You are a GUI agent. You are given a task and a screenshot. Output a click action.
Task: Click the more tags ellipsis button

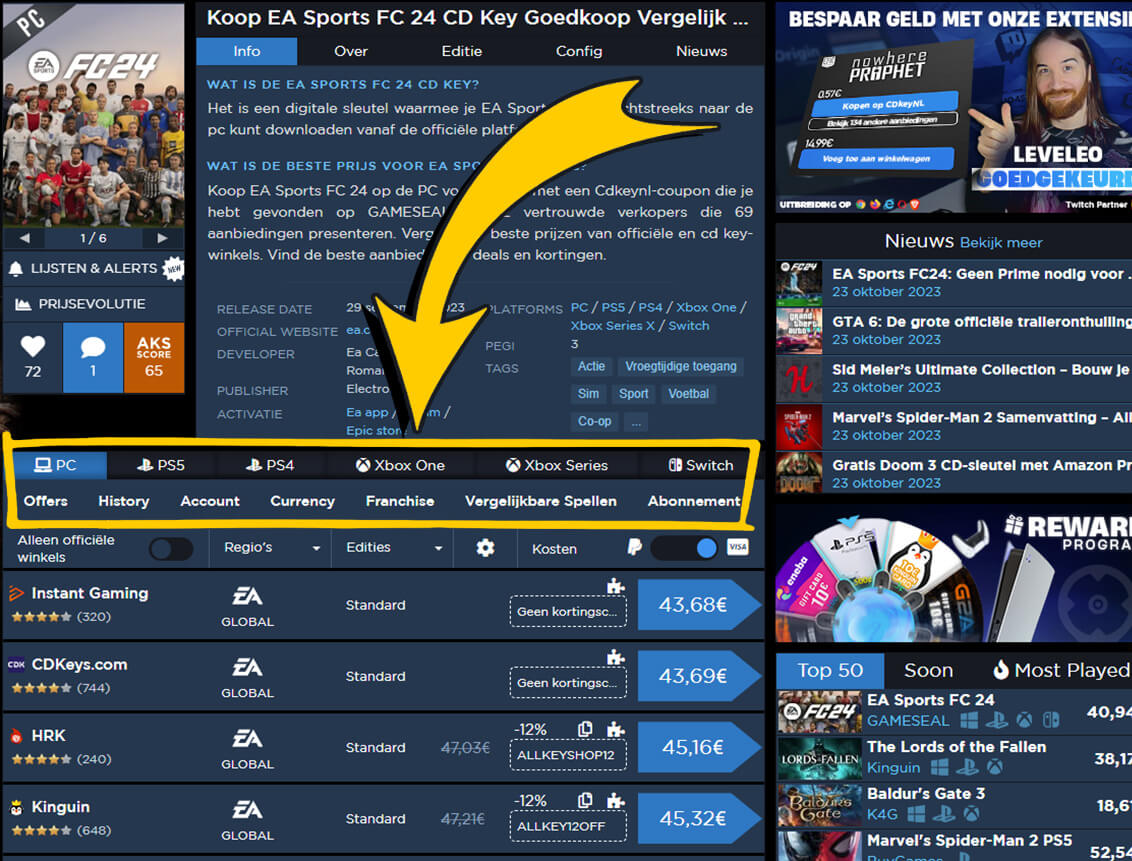tap(636, 421)
